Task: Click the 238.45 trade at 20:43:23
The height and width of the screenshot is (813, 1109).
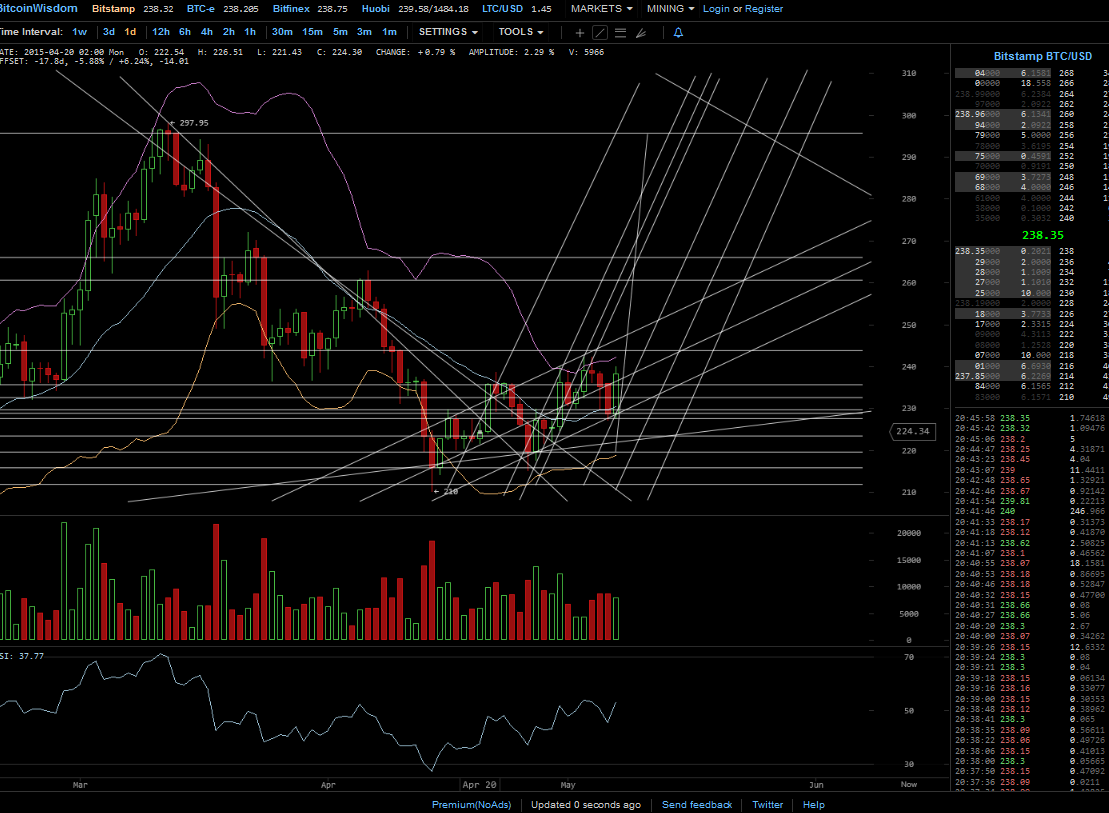Action: pyautogui.click(x=1014, y=459)
